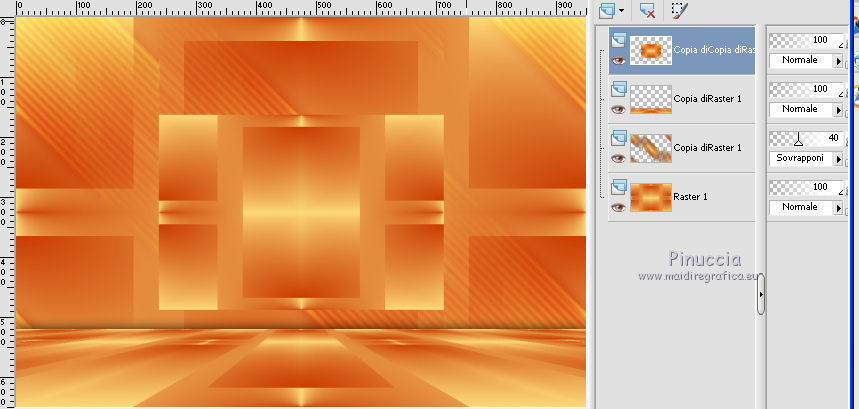Toggle visibility of the 40 opacity layer
The image size is (859, 409).
[619, 158]
